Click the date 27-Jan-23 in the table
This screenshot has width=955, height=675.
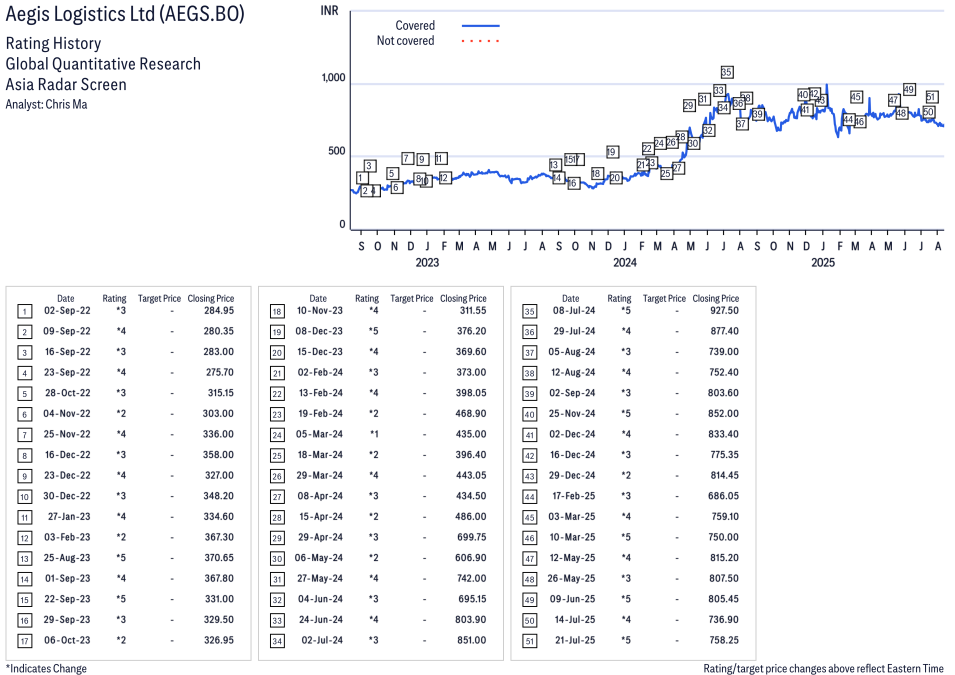(69, 517)
